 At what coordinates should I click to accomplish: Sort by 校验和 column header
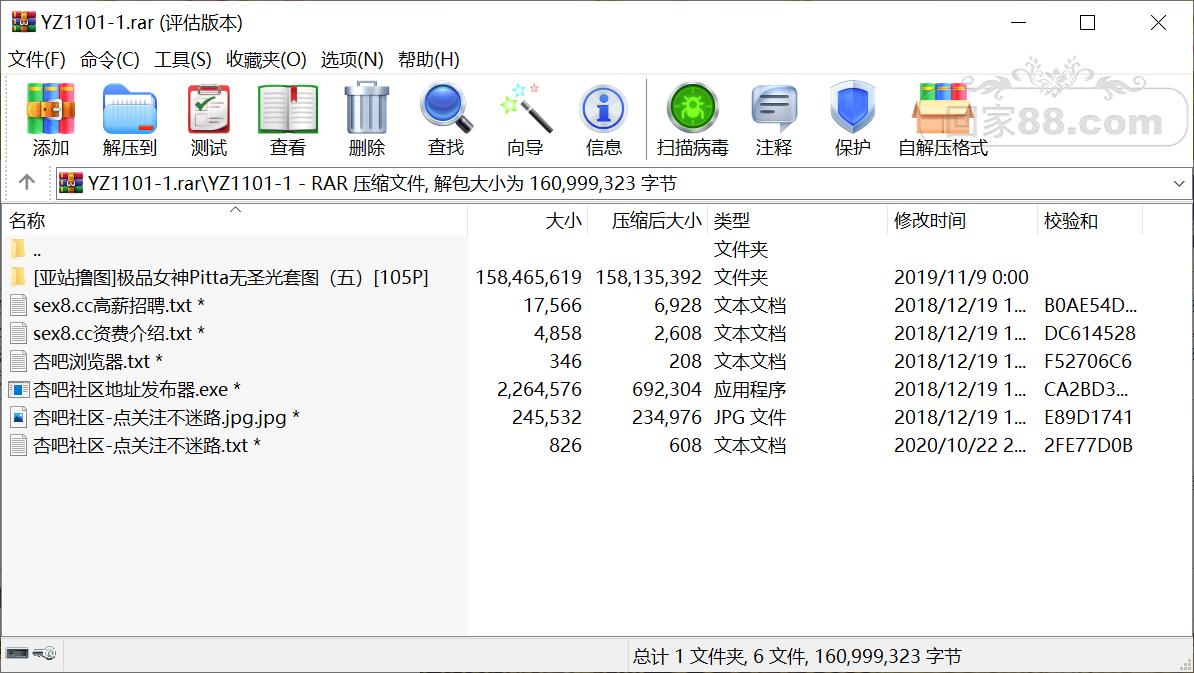coord(1090,221)
